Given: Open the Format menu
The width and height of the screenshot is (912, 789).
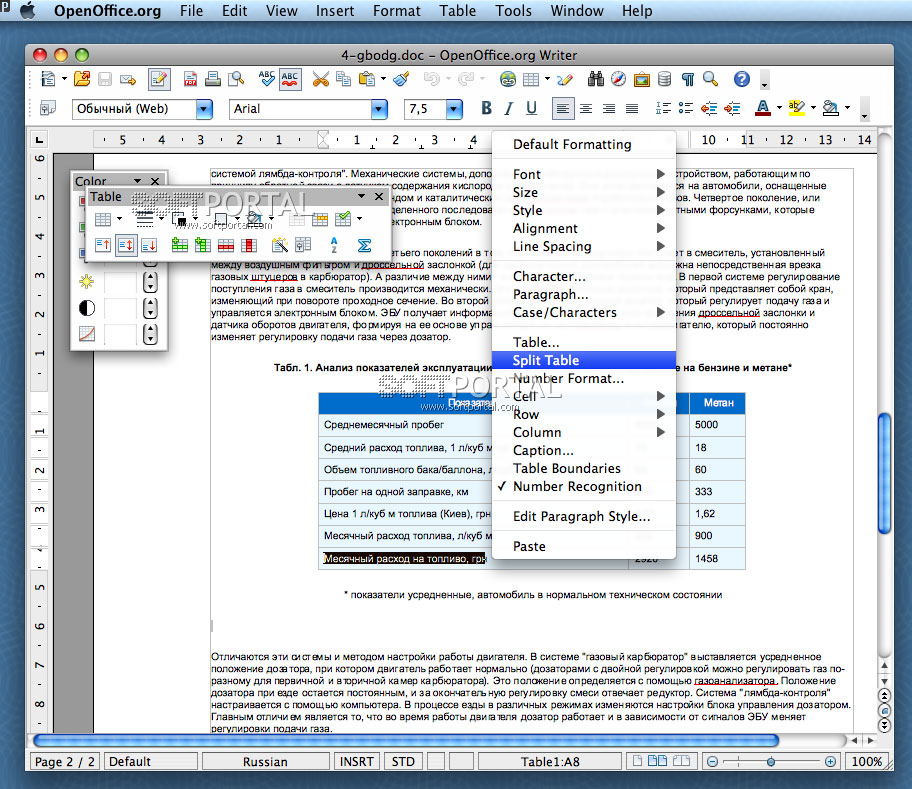Looking at the screenshot, I should [x=396, y=10].
